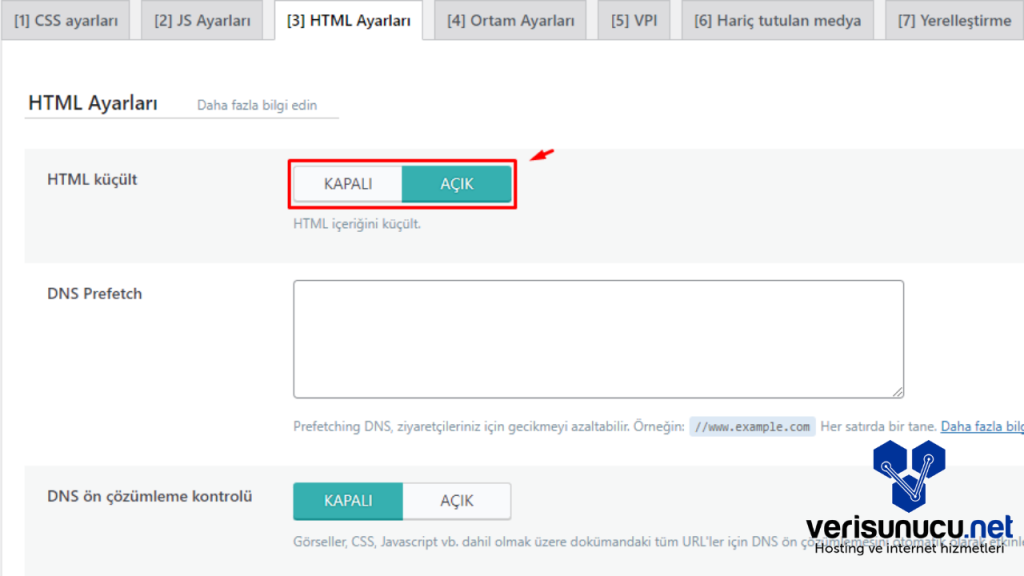The height and width of the screenshot is (576, 1024).
Task: Enable HTML küçült with AÇIK
Action: [457, 184]
